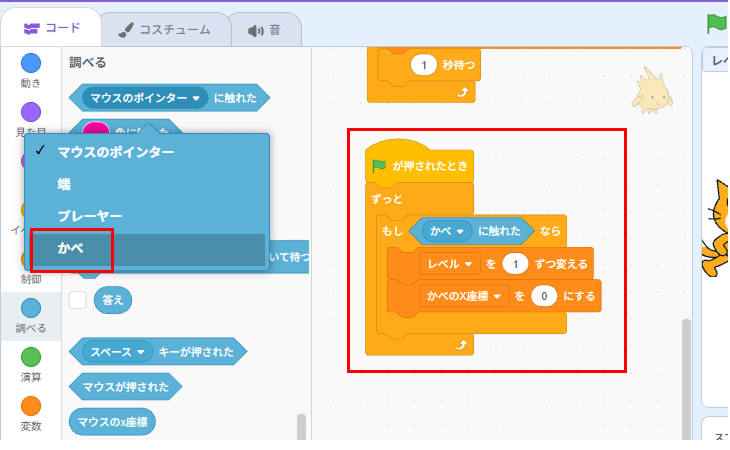Image resolution: width=730 pixels, height=450 pixels.
Task: Choose プレーヤー from the dropdown list
Action: (89, 215)
